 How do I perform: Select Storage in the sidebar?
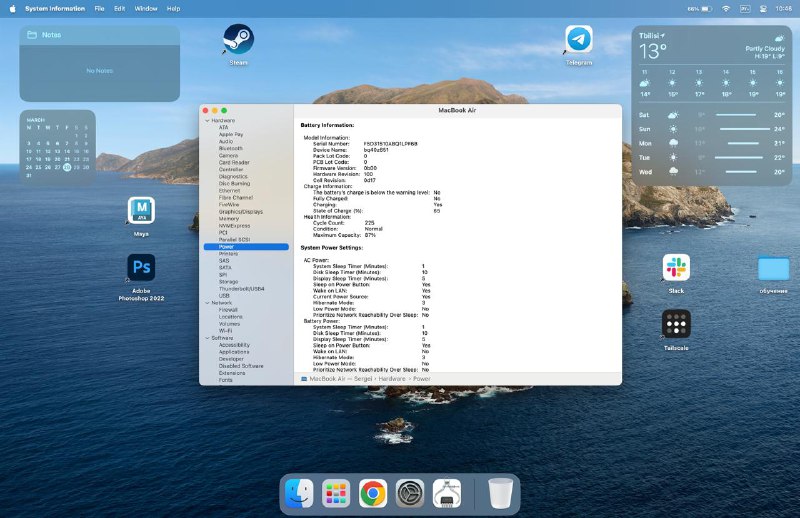coord(228,282)
